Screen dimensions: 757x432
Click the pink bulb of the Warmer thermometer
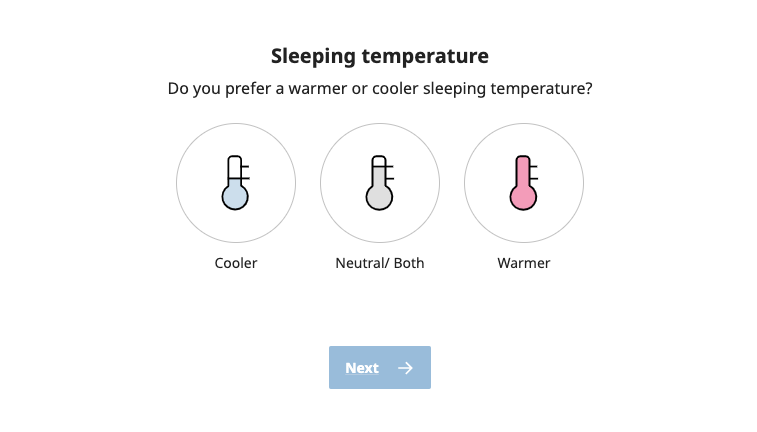523,197
